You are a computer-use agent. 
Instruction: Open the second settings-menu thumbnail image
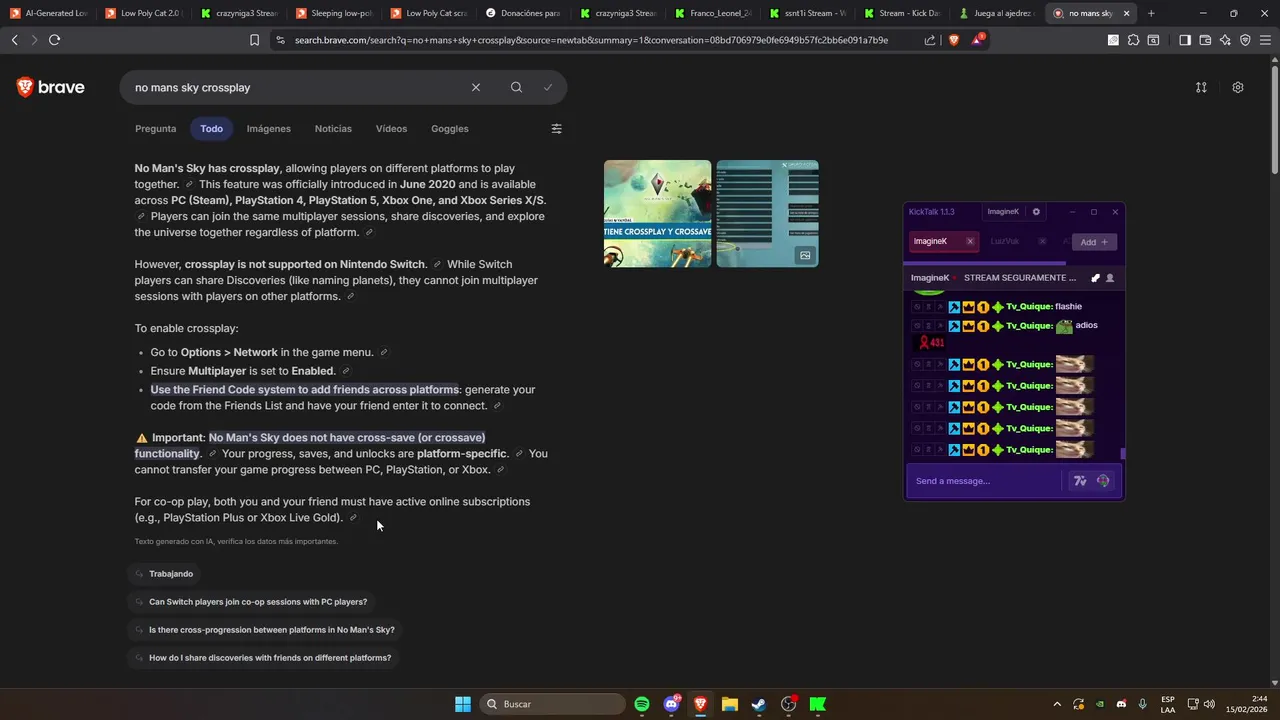(768, 214)
